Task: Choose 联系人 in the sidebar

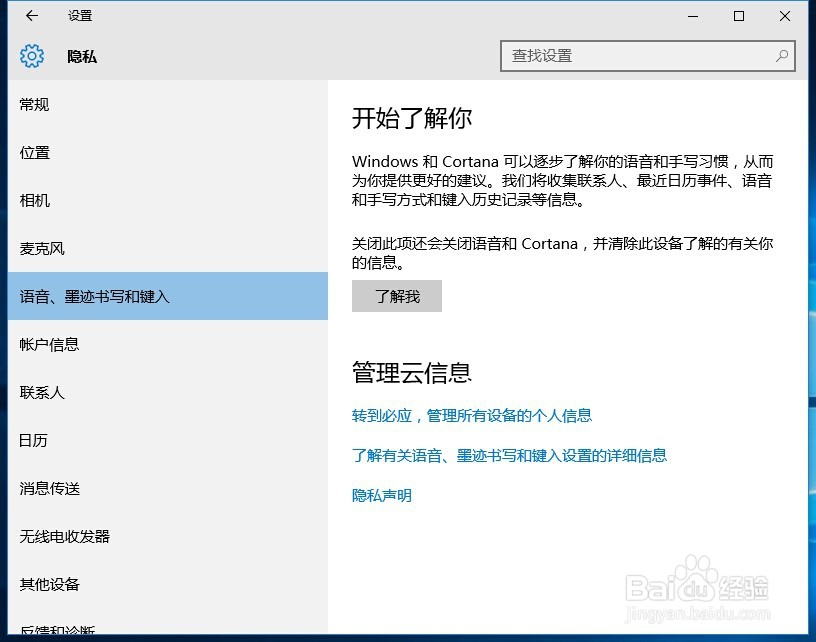Action: [168, 392]
